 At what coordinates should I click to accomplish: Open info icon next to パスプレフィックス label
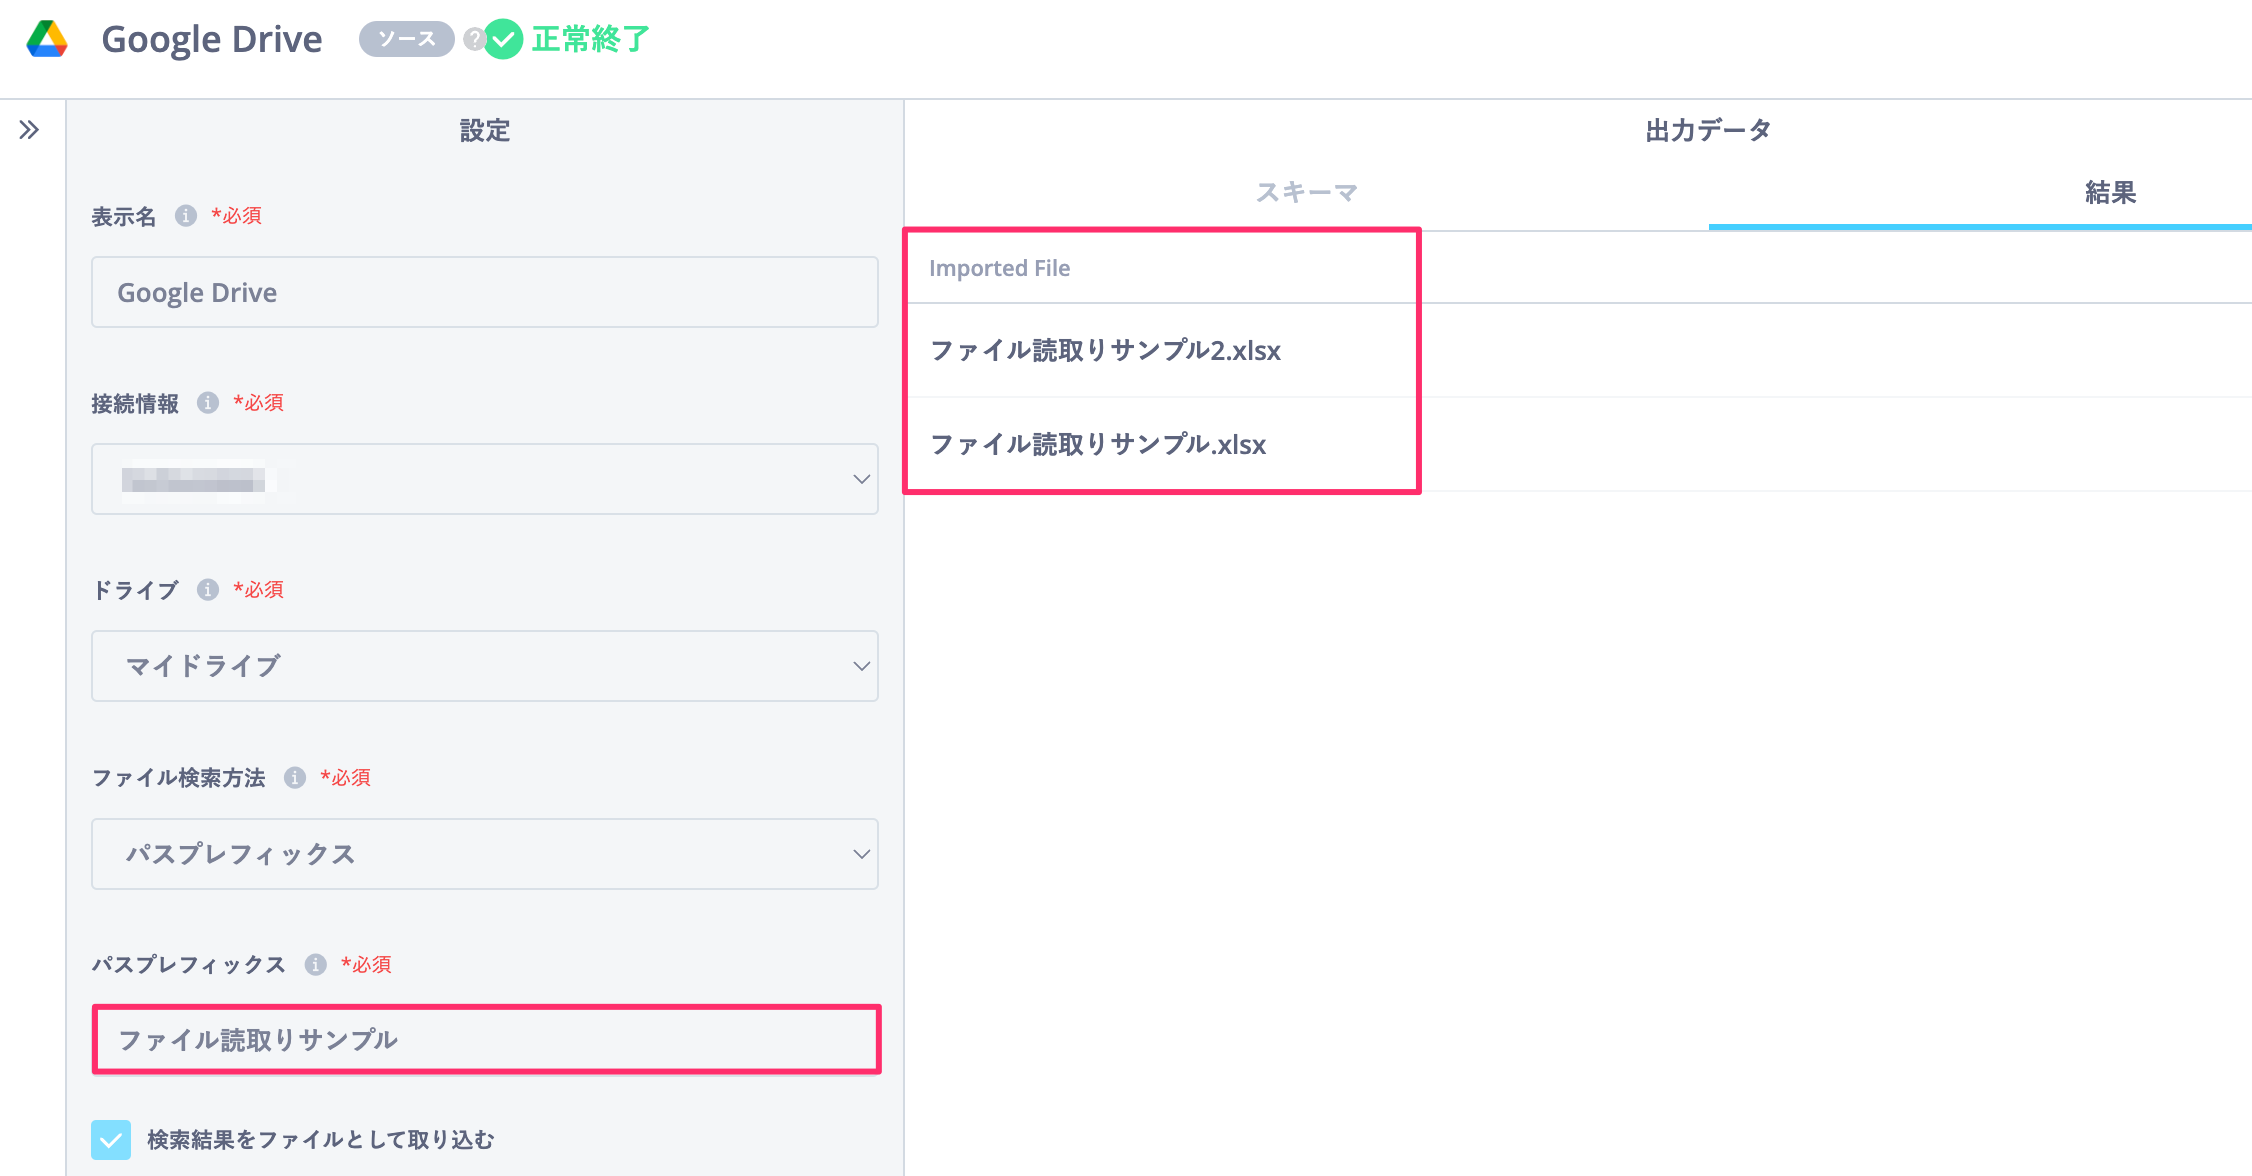click(x=316, y=964)
